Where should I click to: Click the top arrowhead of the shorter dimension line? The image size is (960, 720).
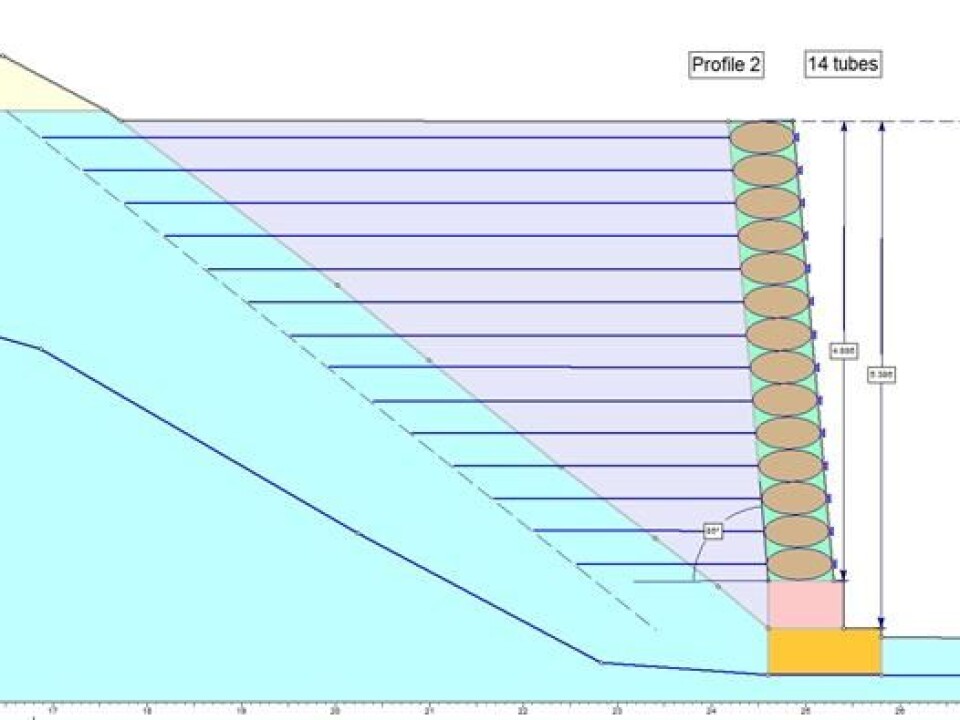(845, 128)
